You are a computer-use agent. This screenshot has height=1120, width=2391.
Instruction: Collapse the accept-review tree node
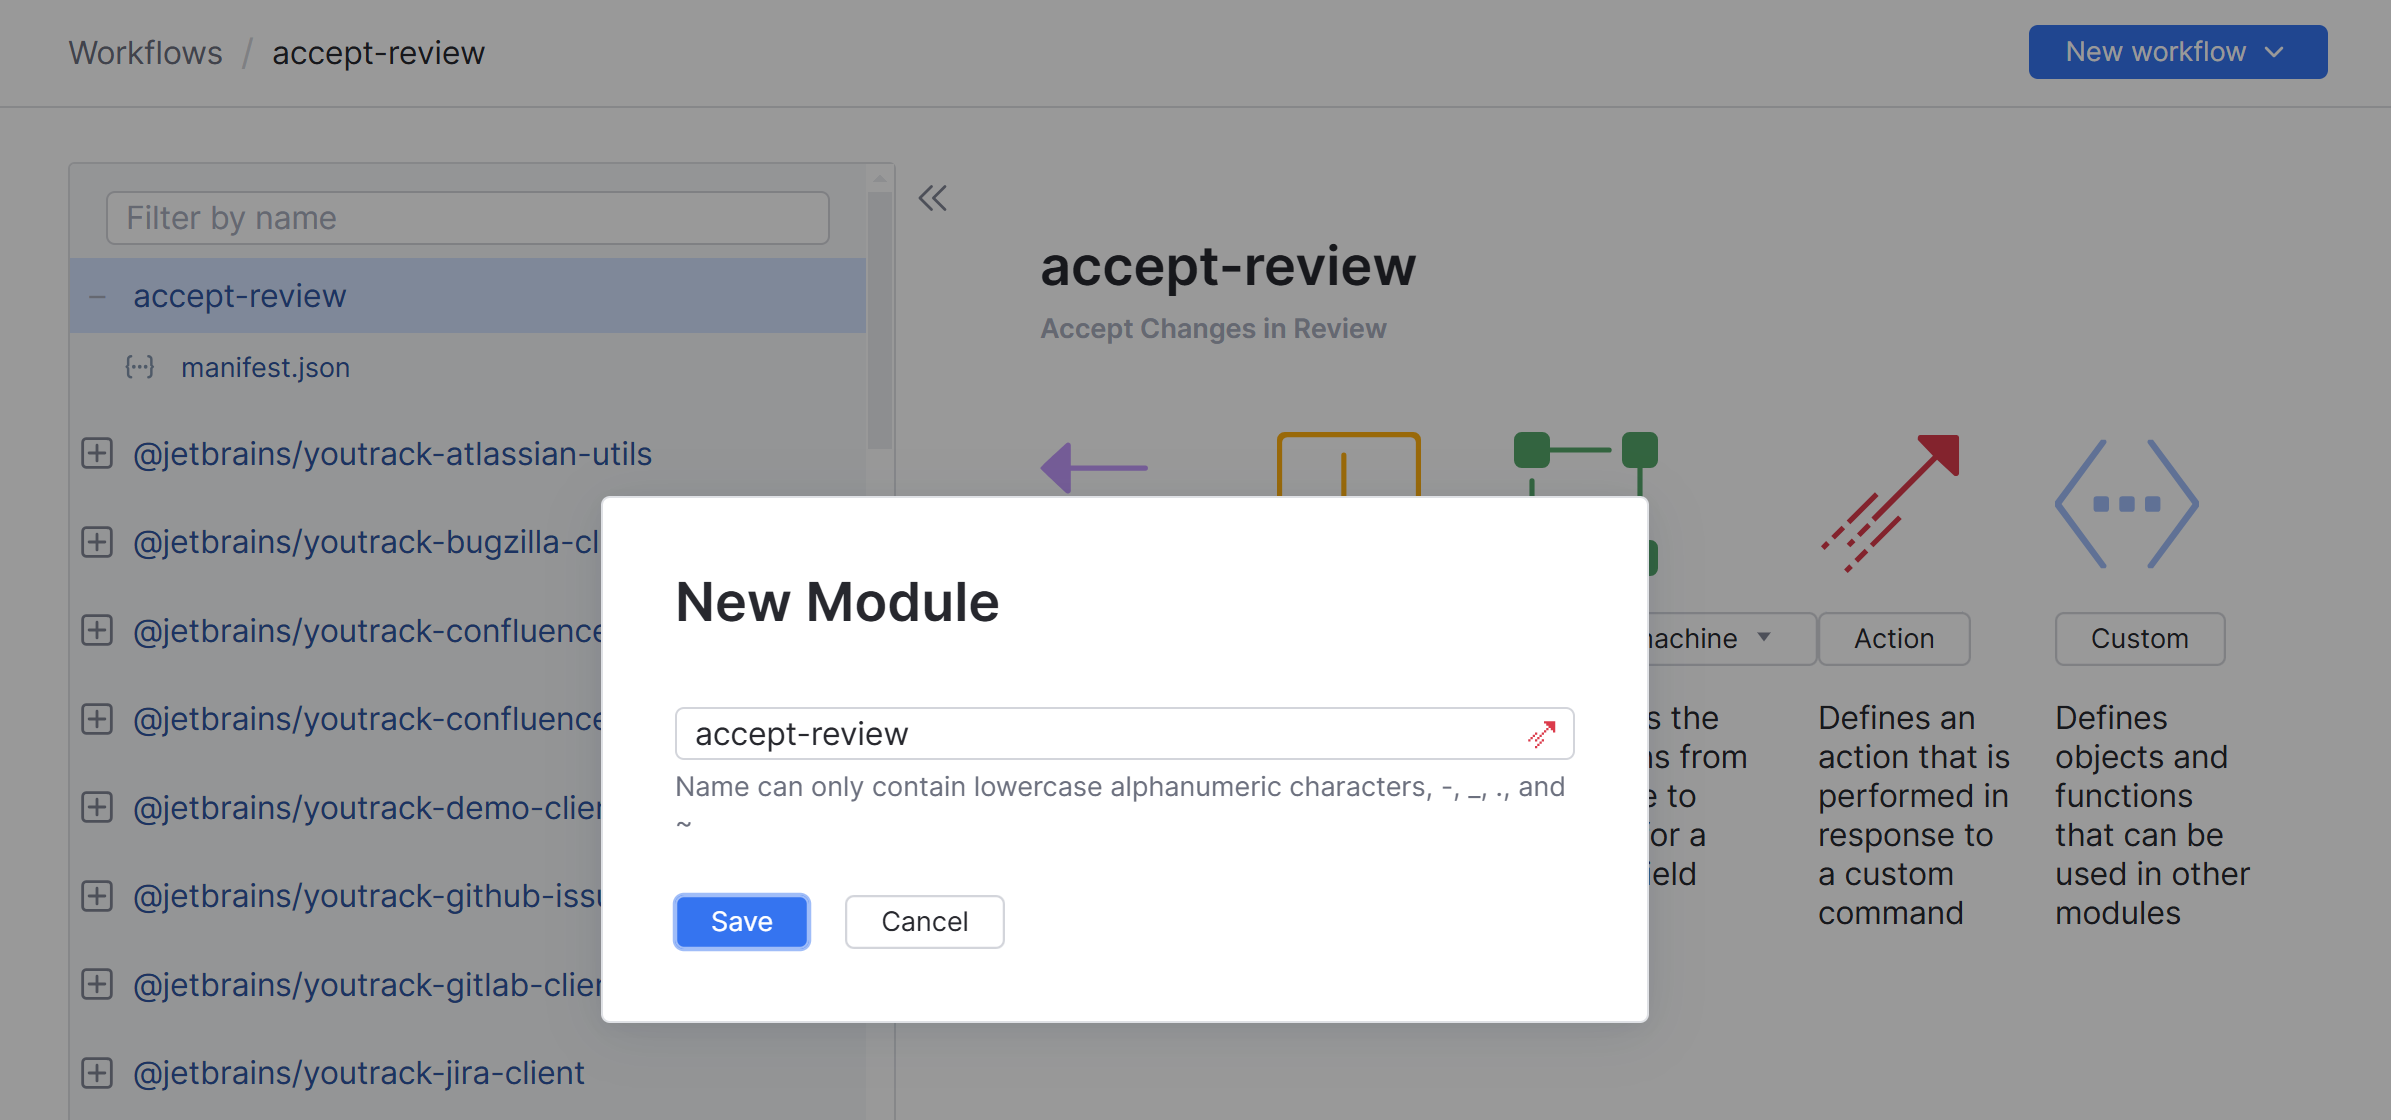pos(97,296)
